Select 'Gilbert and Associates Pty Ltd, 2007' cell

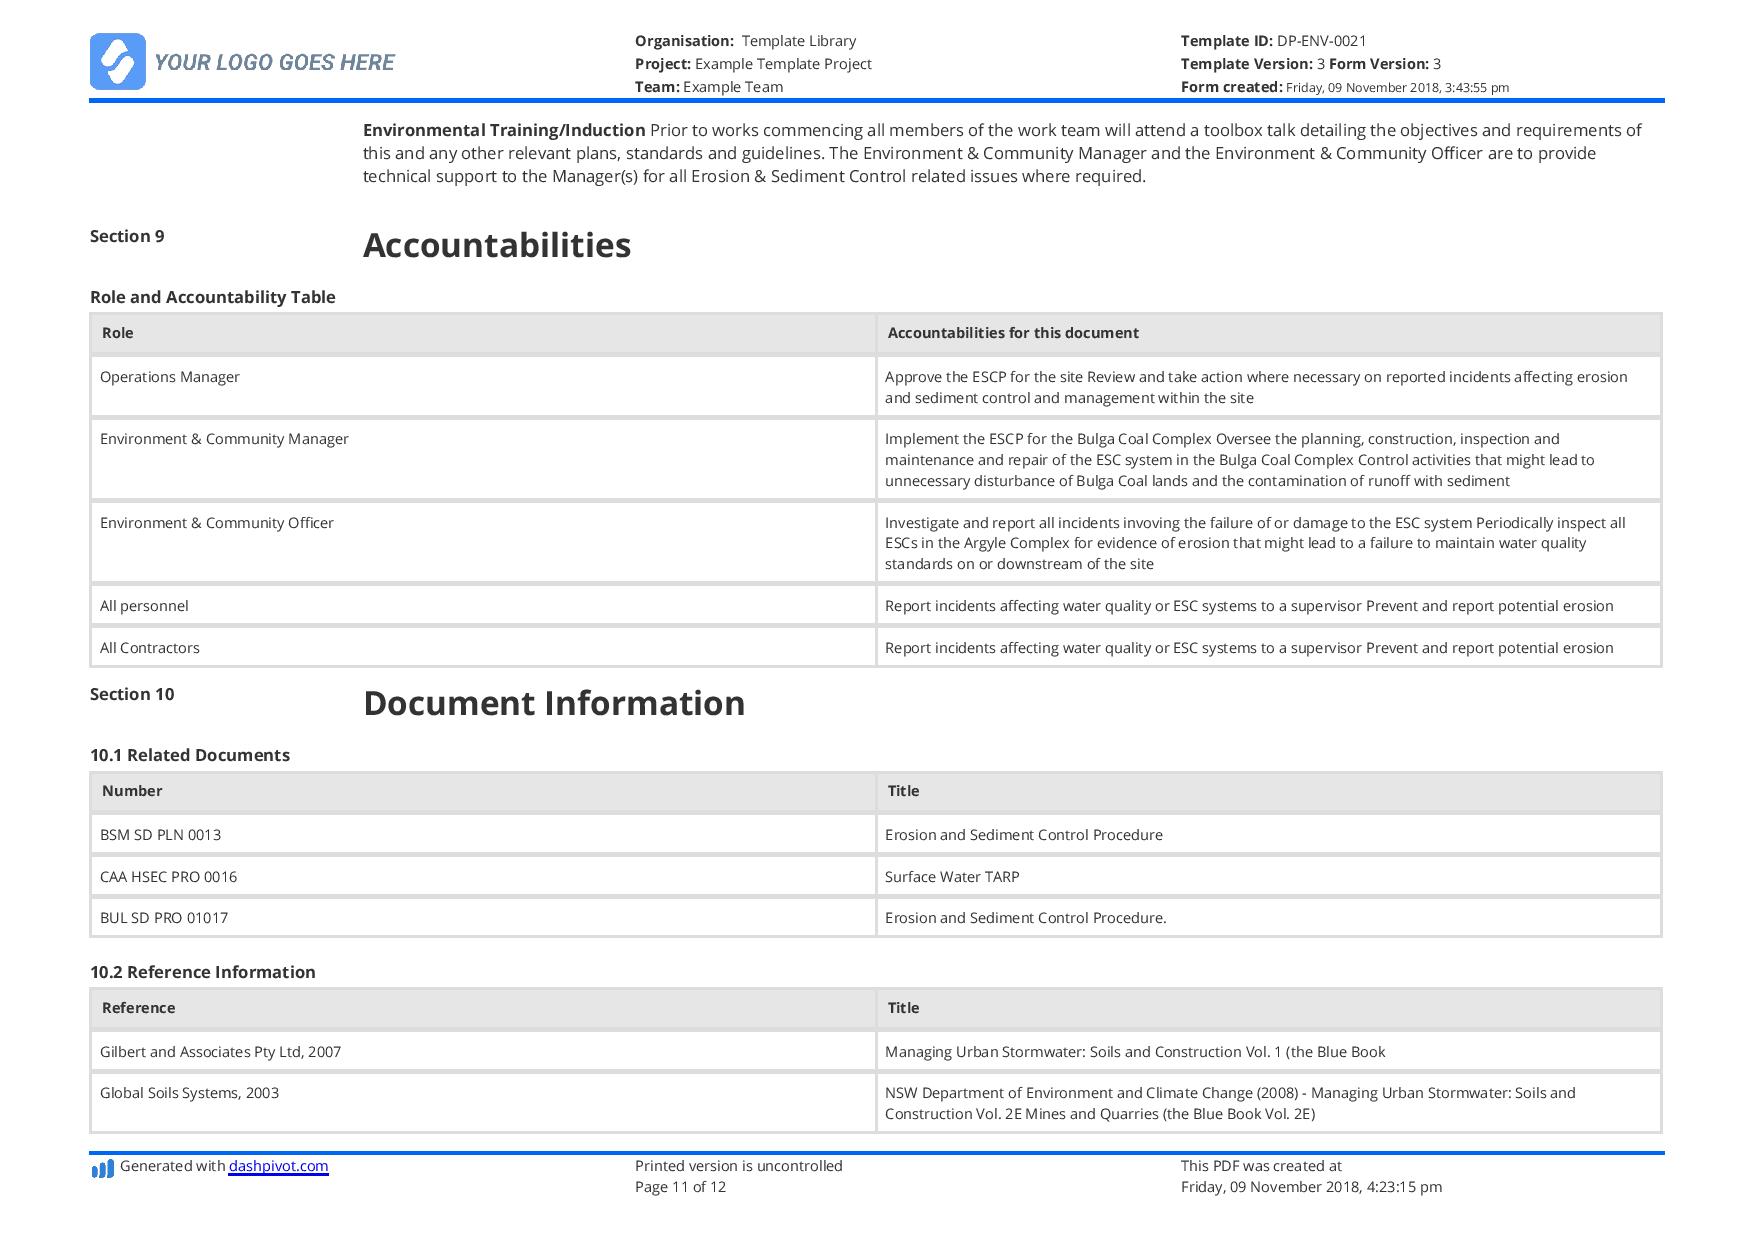[x=483, y=1052]
